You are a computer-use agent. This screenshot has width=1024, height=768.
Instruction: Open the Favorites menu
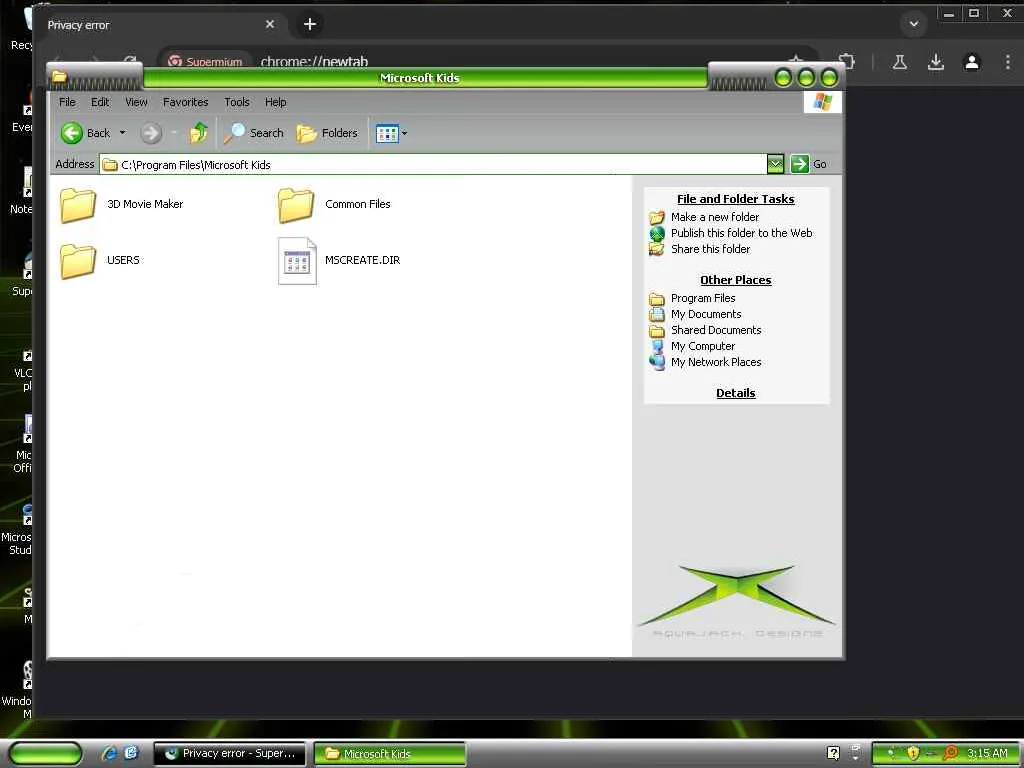[185, 102]
